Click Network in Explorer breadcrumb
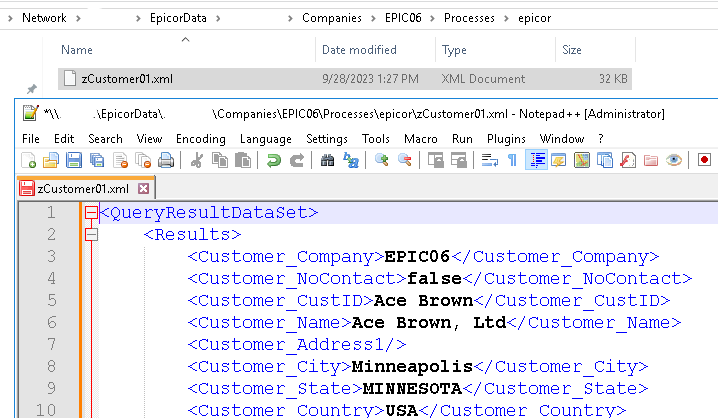Screen dimensions: 718x418 coord(44,18)
